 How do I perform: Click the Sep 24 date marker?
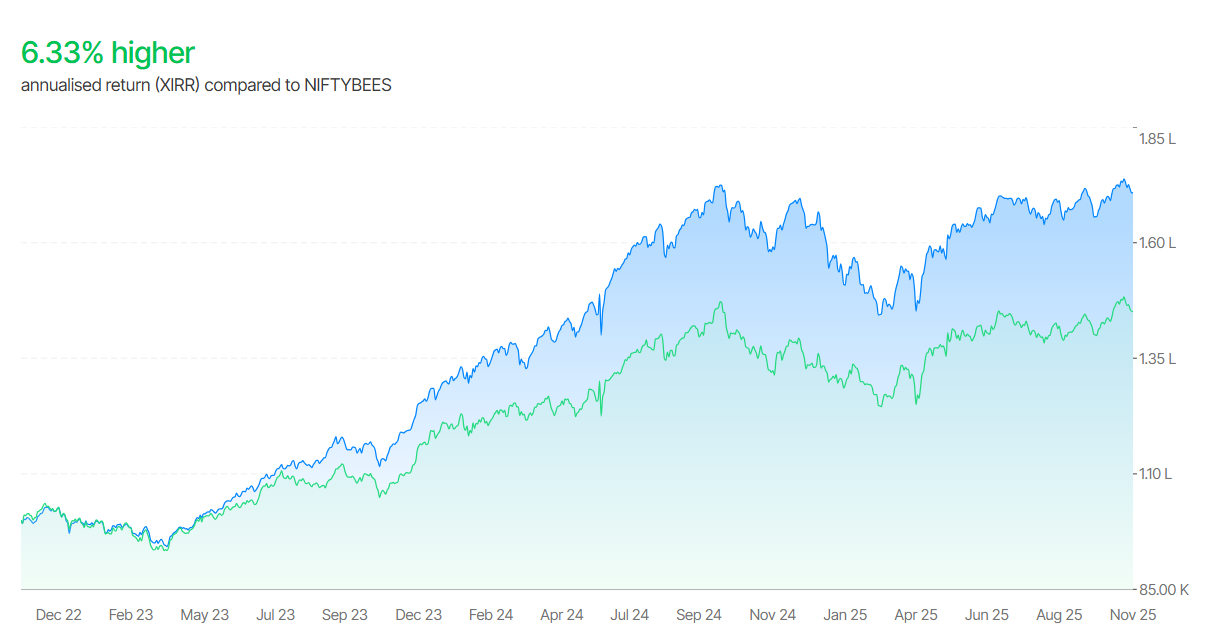699,615
